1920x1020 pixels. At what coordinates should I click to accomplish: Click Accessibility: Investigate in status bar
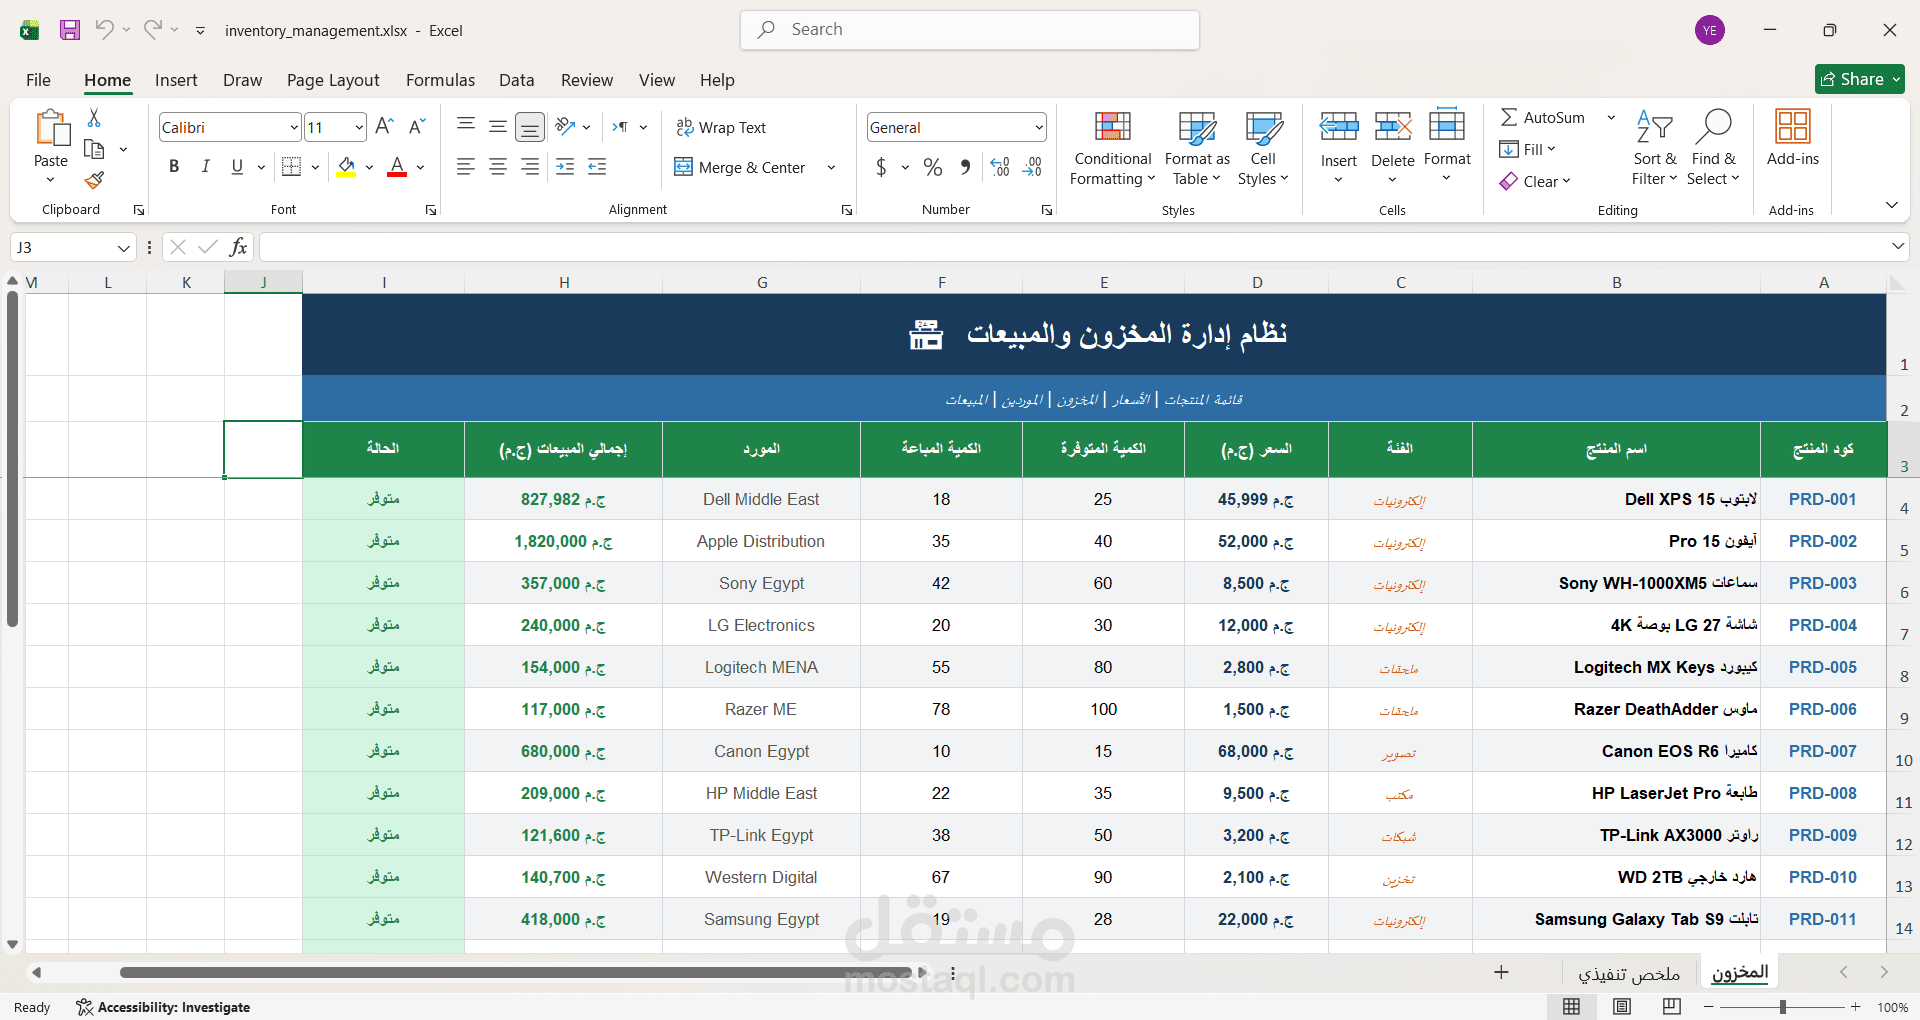[x=164, y=1007]
